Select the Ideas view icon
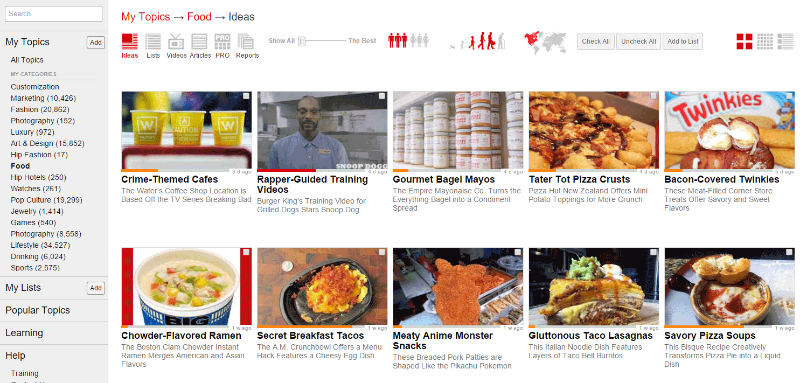 pos(130,46)
